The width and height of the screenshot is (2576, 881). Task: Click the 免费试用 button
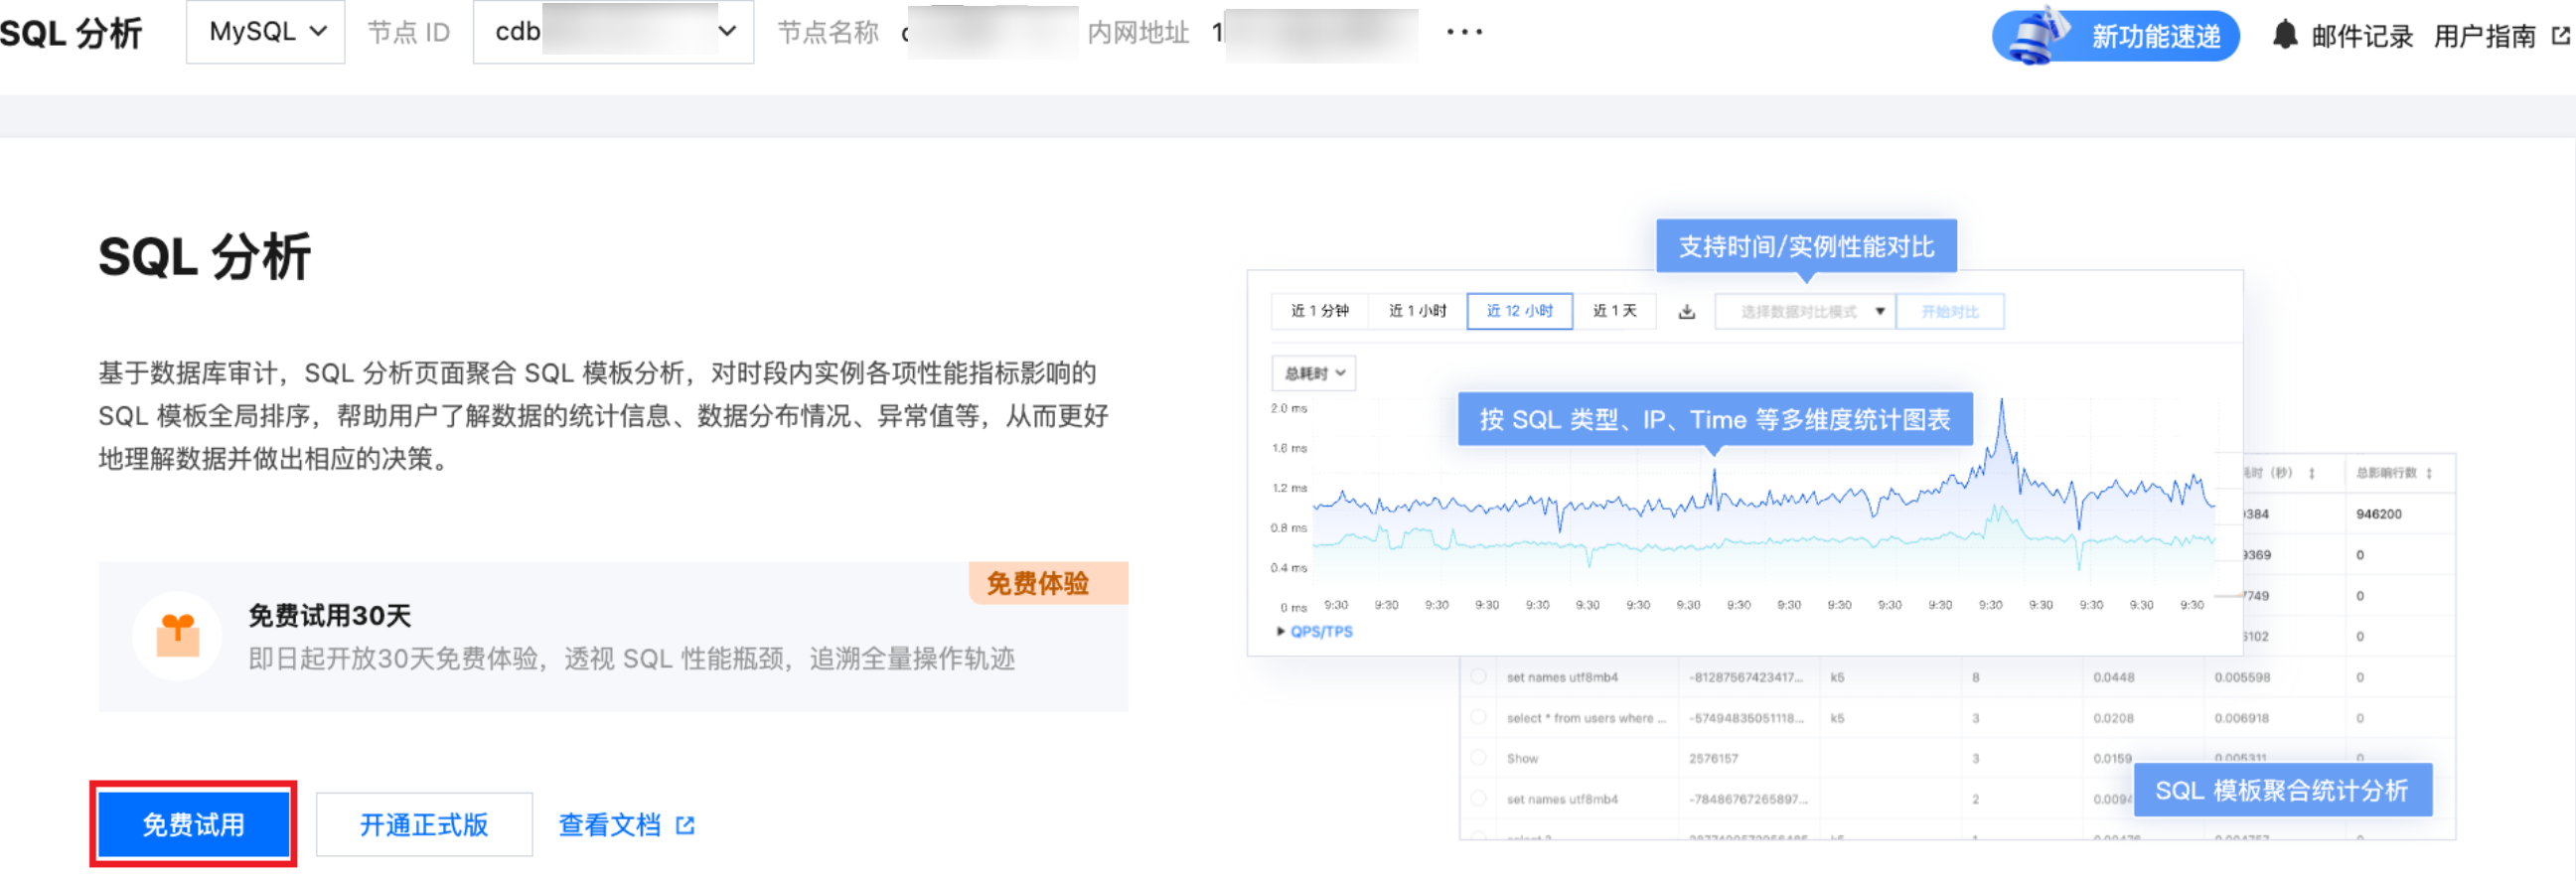click(193, 824)
